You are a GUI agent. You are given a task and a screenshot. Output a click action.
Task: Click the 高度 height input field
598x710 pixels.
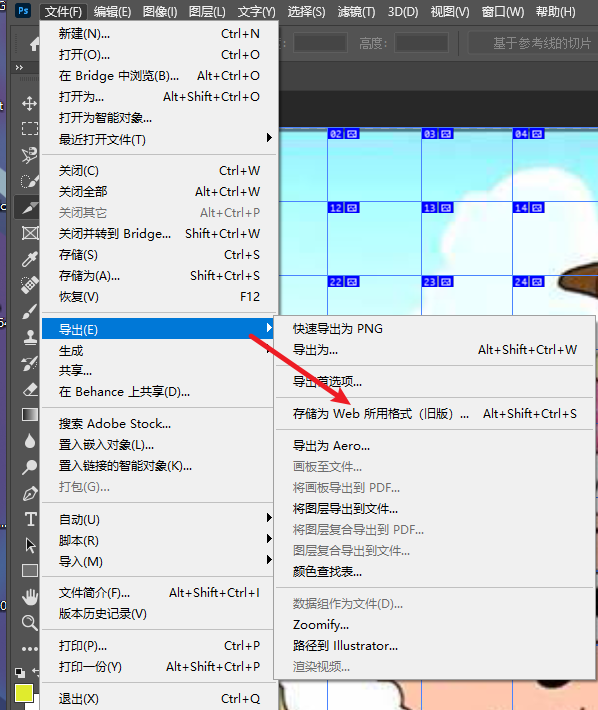tap(421, 43)
